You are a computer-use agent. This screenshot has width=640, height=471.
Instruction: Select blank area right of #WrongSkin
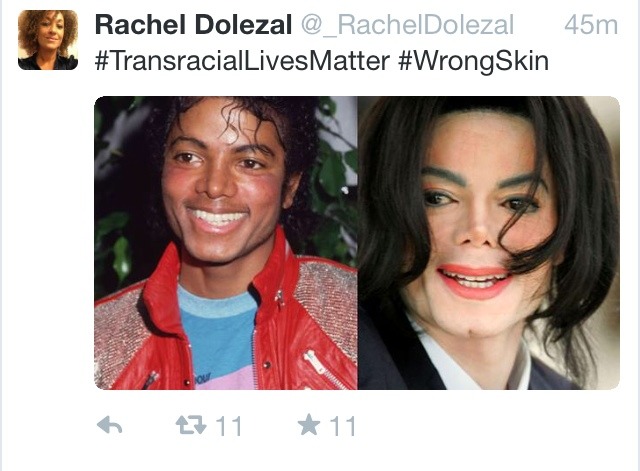[x=588, y=61]
